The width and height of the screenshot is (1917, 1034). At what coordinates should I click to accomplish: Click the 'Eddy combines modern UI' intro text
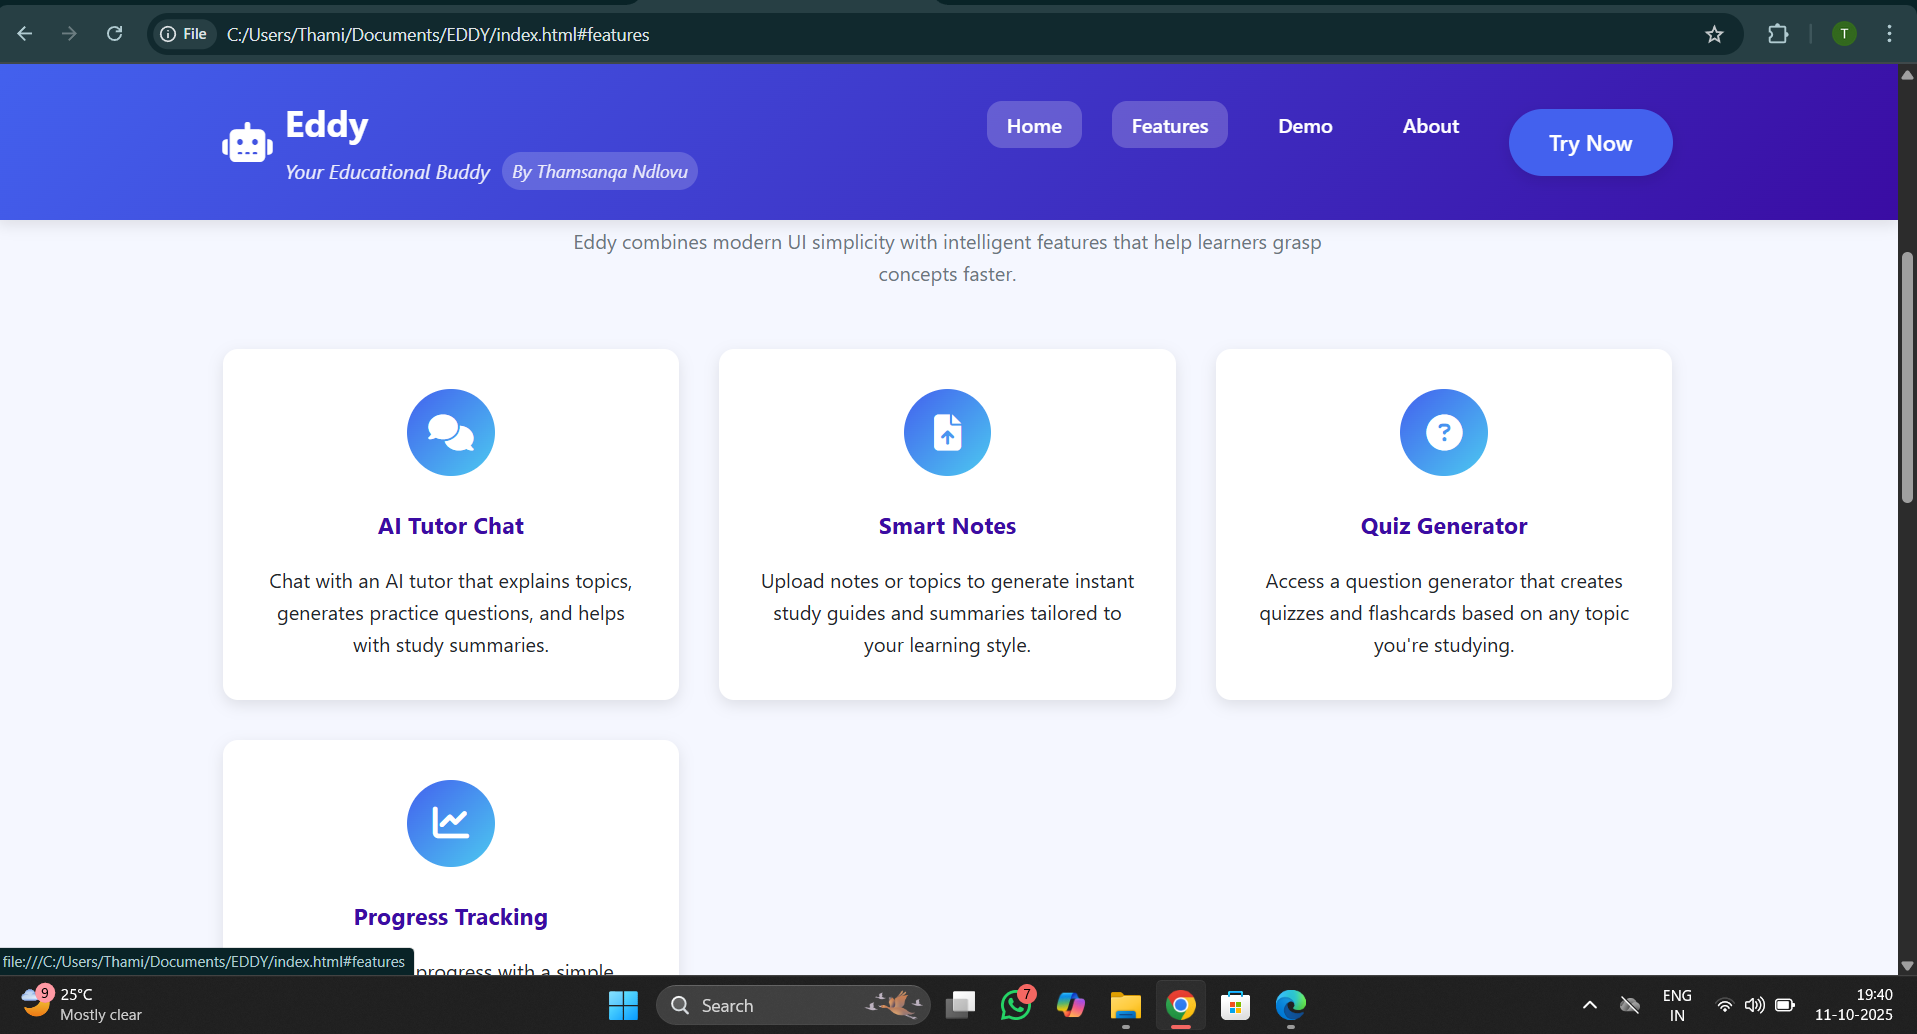point(947,258)
